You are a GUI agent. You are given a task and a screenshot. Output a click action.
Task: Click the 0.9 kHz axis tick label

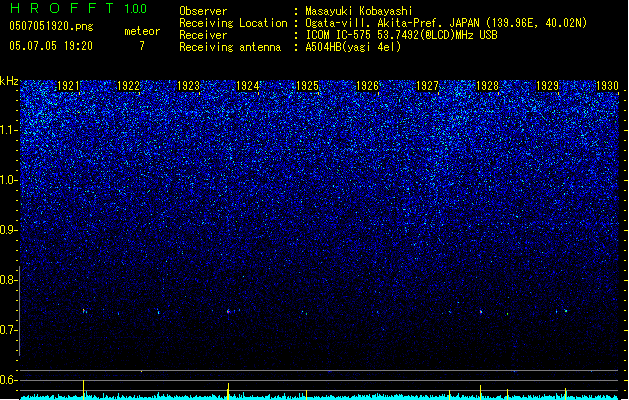pos(8,230)
